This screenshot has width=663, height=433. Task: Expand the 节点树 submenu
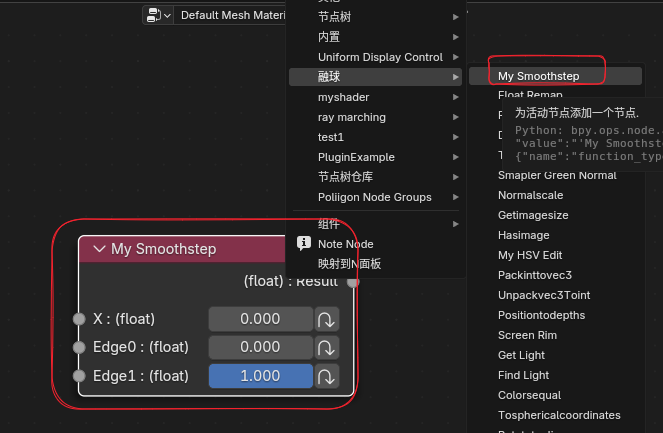point(375,17)
